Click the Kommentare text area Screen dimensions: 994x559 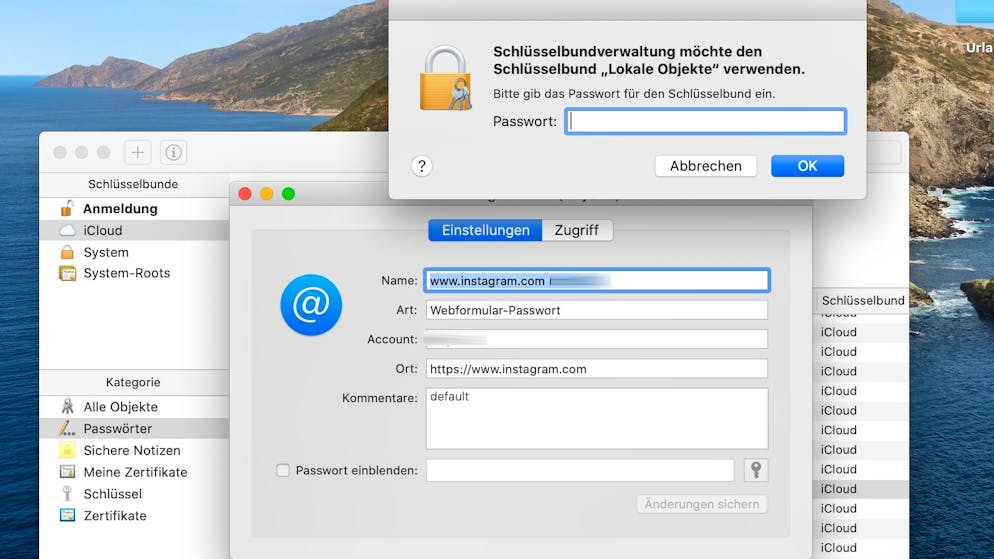[x=596, y=418]
